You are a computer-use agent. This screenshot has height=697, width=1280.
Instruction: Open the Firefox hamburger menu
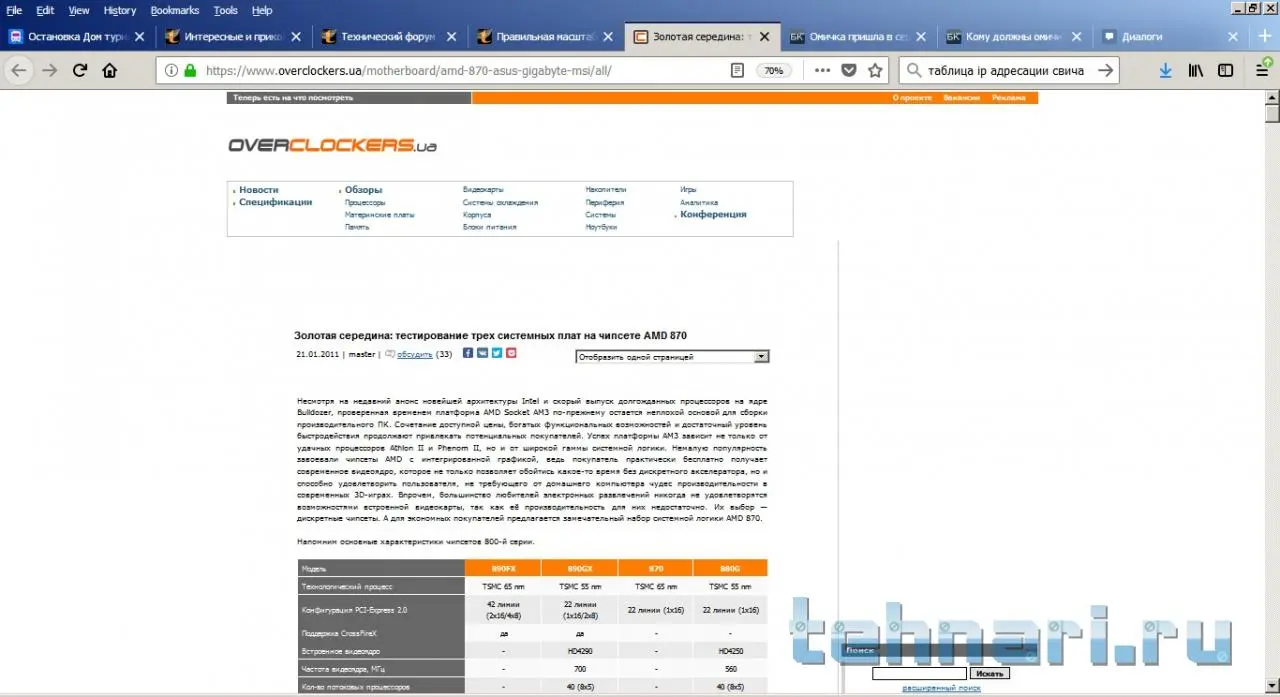[1261, 71]
